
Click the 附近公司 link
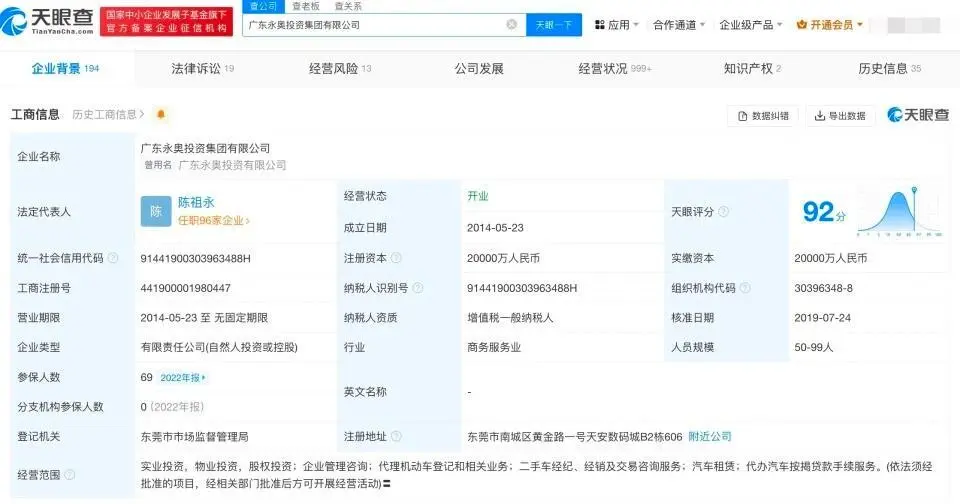point(710,437)
